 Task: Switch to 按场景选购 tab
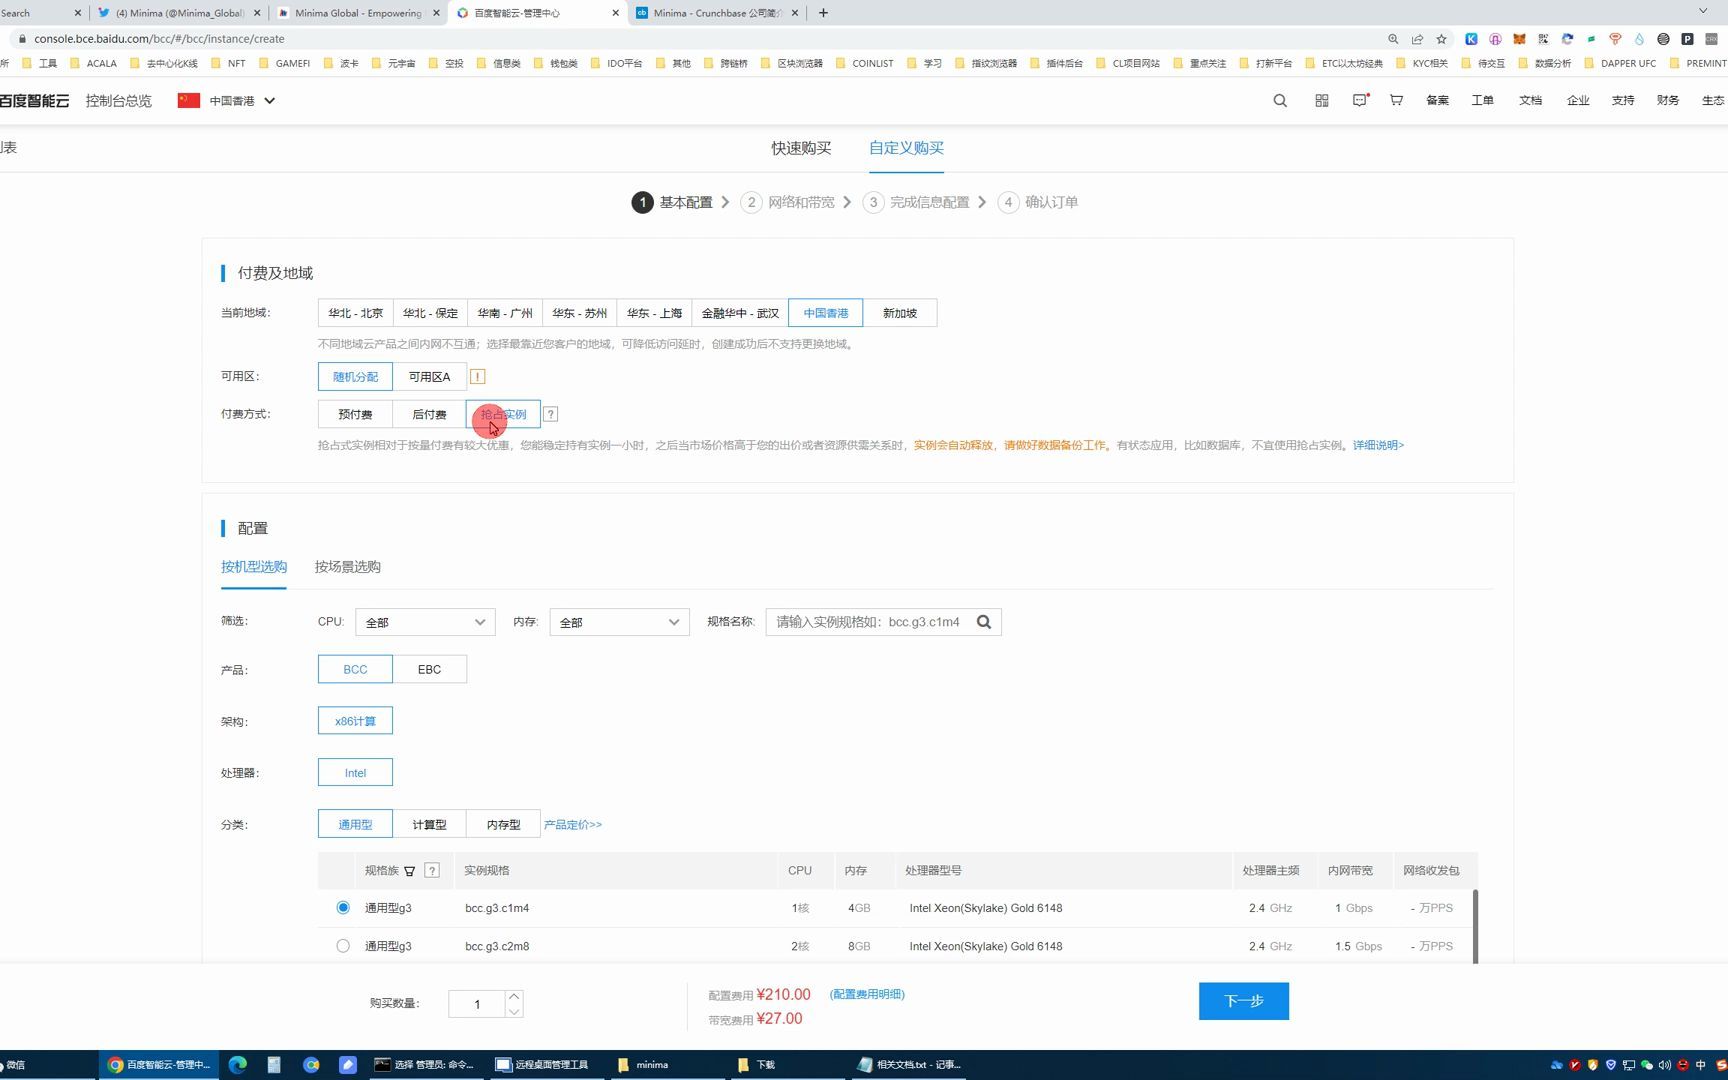(x=348, y=567)
